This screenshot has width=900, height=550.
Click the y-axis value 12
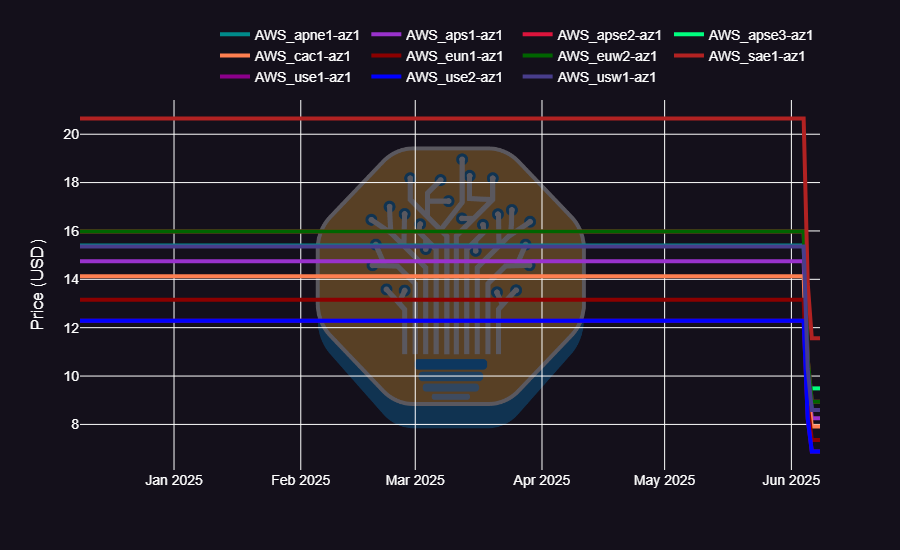point(71,328)
